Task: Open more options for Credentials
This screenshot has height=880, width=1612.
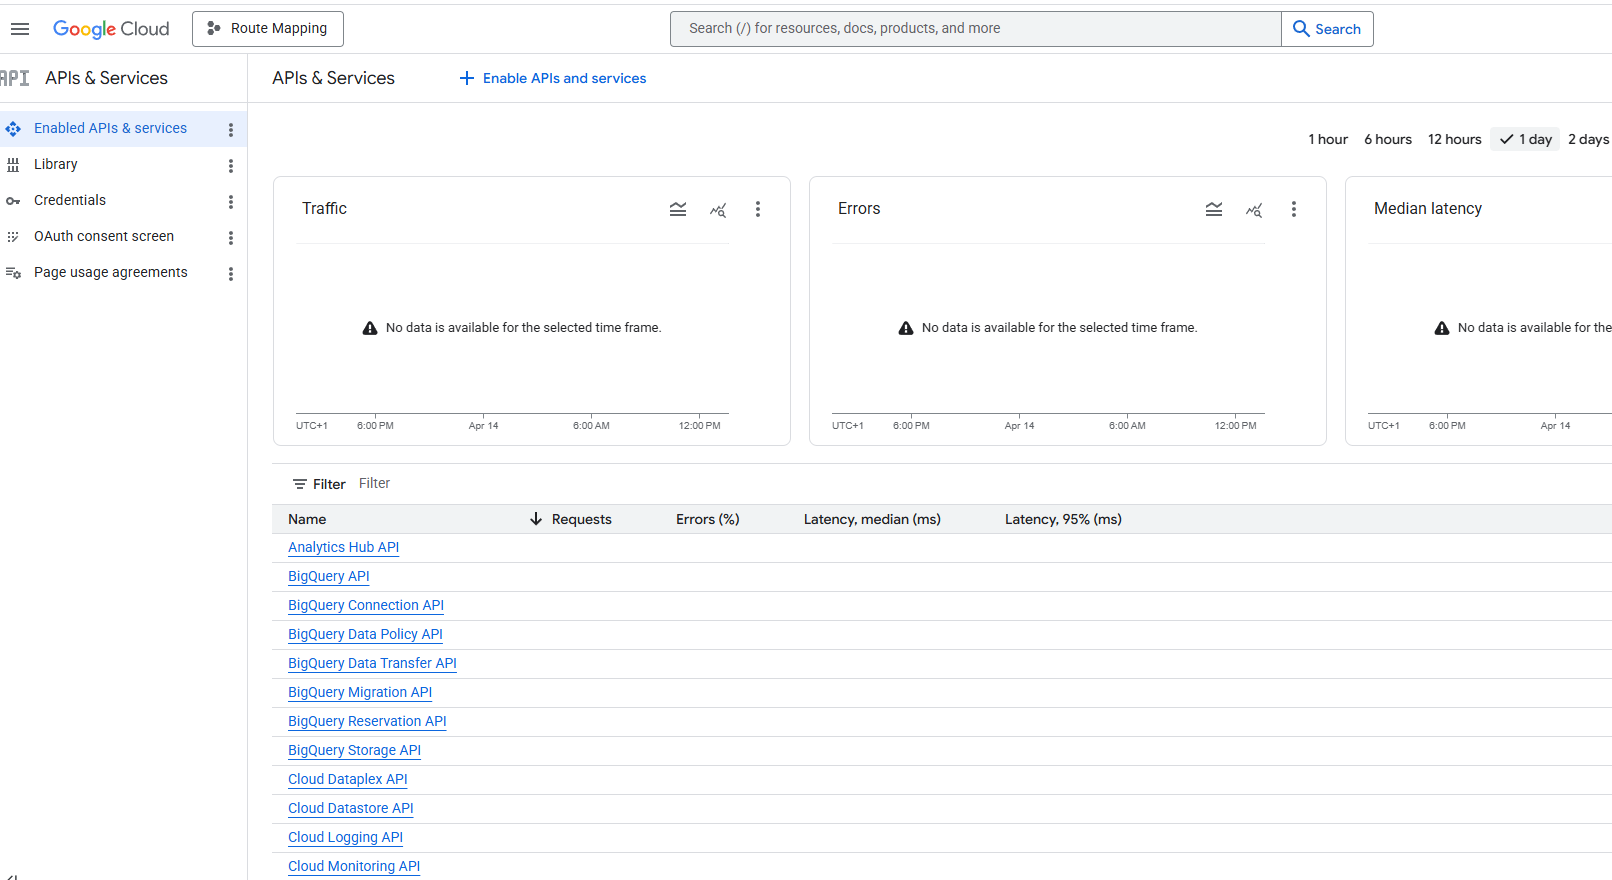Action: pyautogui.click(x=231, y=202)
